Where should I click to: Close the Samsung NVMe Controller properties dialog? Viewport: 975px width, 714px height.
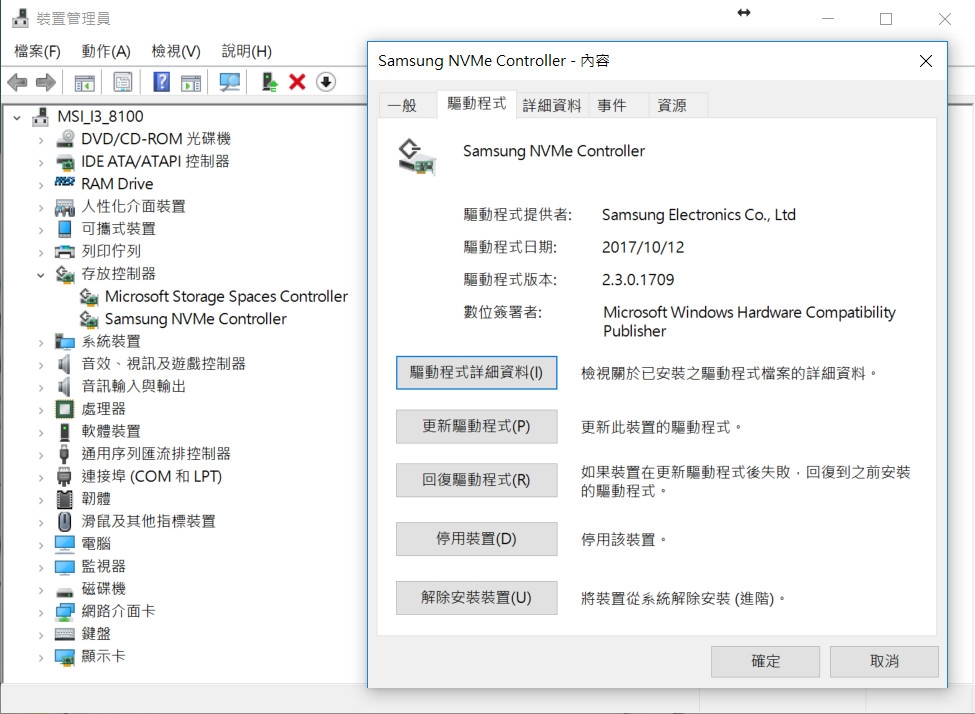(926, 61)
